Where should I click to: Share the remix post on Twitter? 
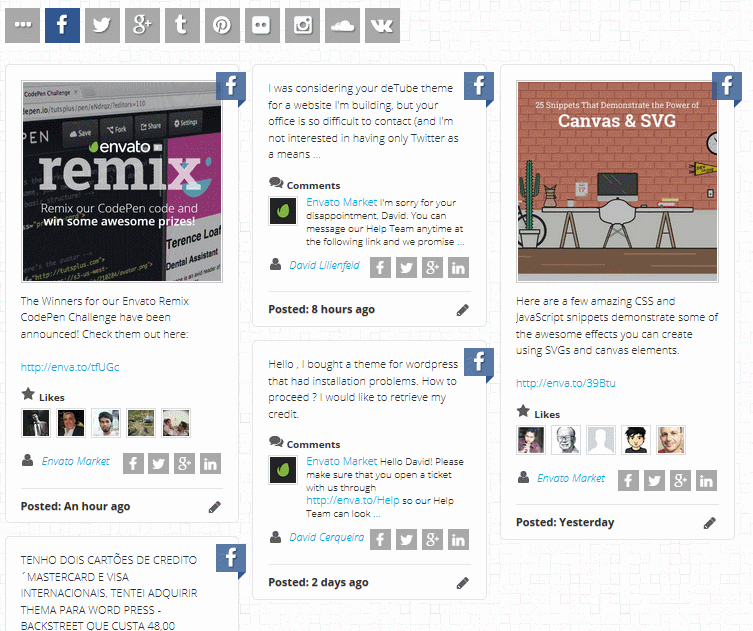(158, 464)
